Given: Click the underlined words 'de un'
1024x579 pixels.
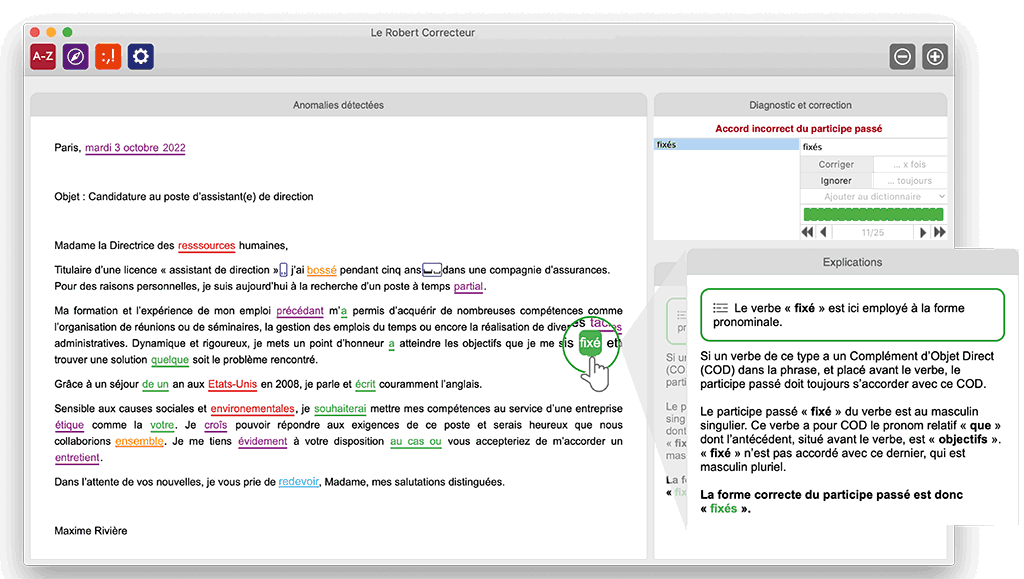Looking at the screenshot, I should [x=155, y=384].
